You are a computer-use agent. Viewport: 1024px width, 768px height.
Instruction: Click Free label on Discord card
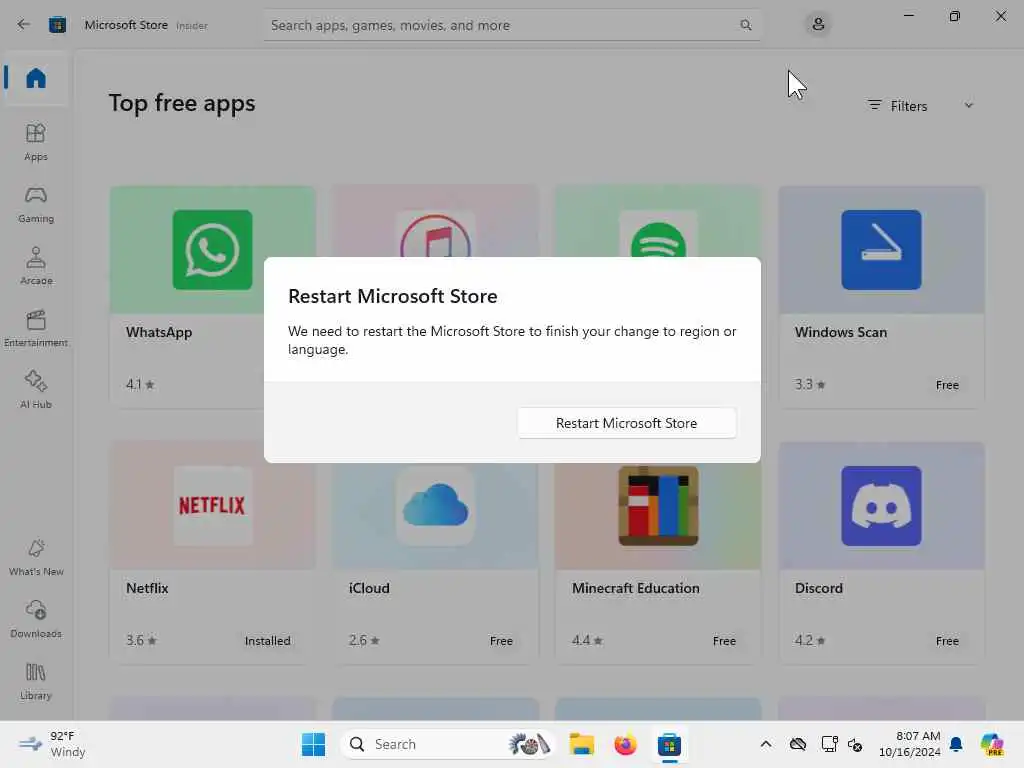click(947, 641)
